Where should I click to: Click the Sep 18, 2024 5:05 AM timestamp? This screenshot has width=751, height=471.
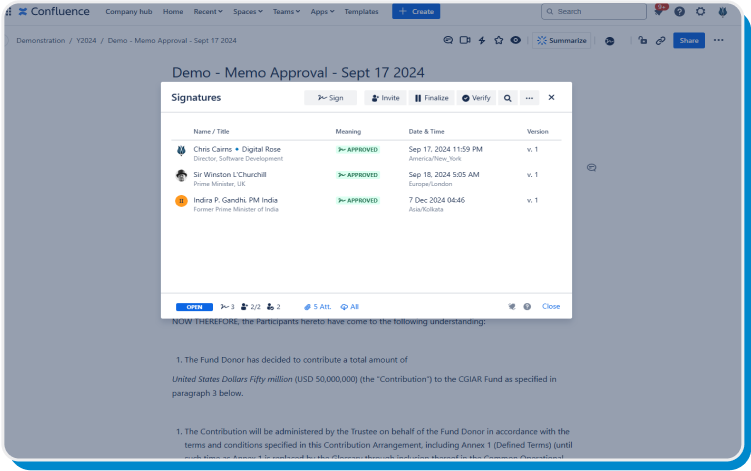click(444, 174)
